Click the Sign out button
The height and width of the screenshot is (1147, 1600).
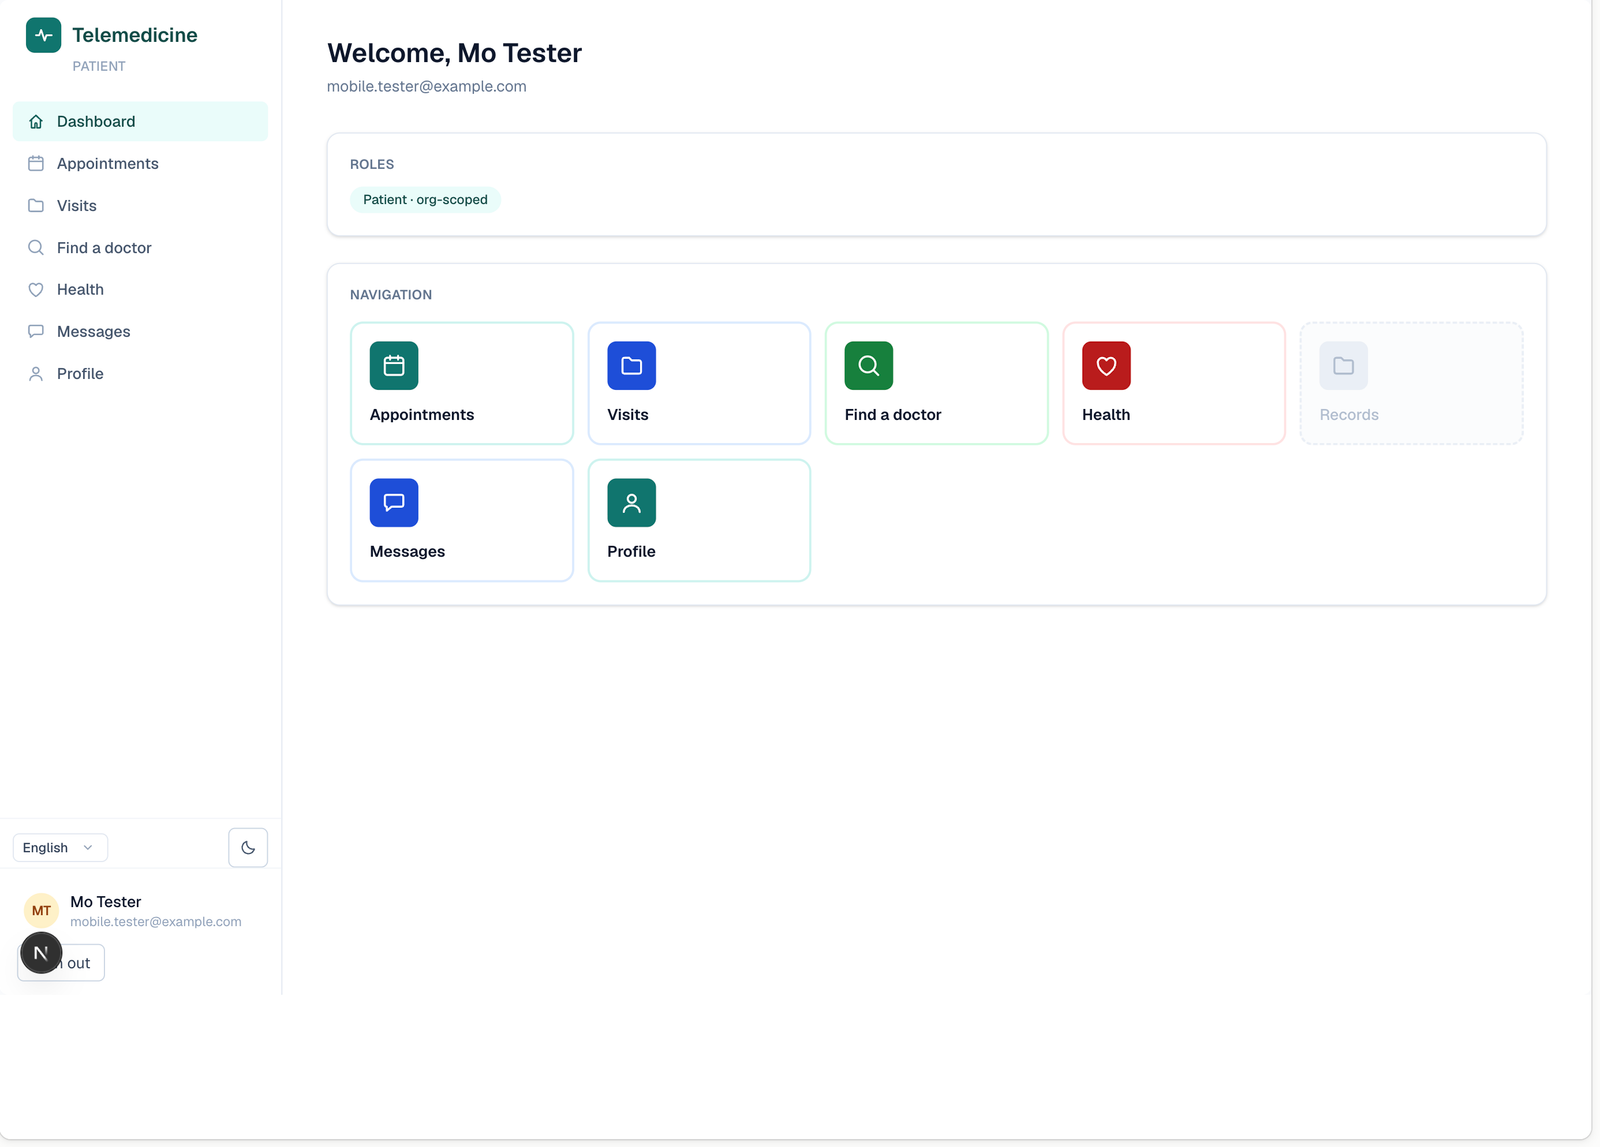click(61, 963)
